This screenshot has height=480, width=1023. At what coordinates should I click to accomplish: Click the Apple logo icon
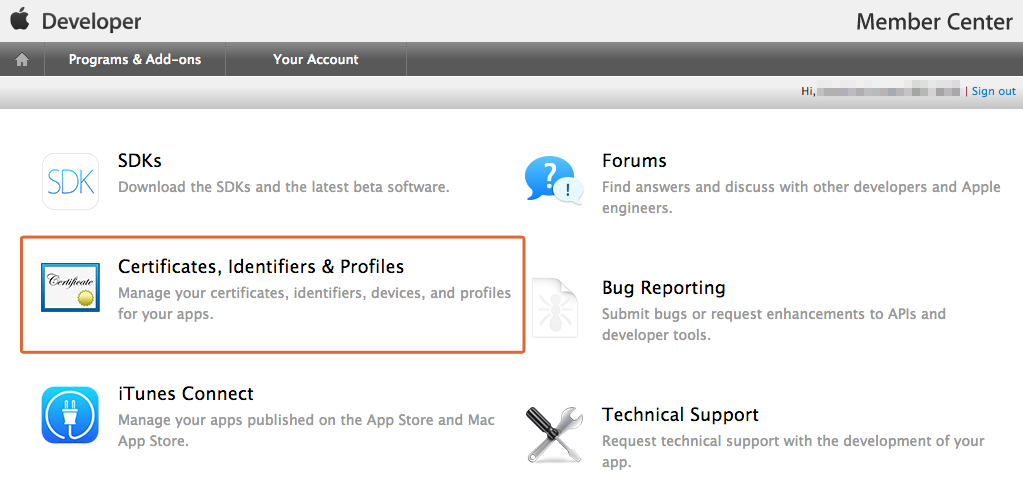pyautogui.click(x=20, y=20)
